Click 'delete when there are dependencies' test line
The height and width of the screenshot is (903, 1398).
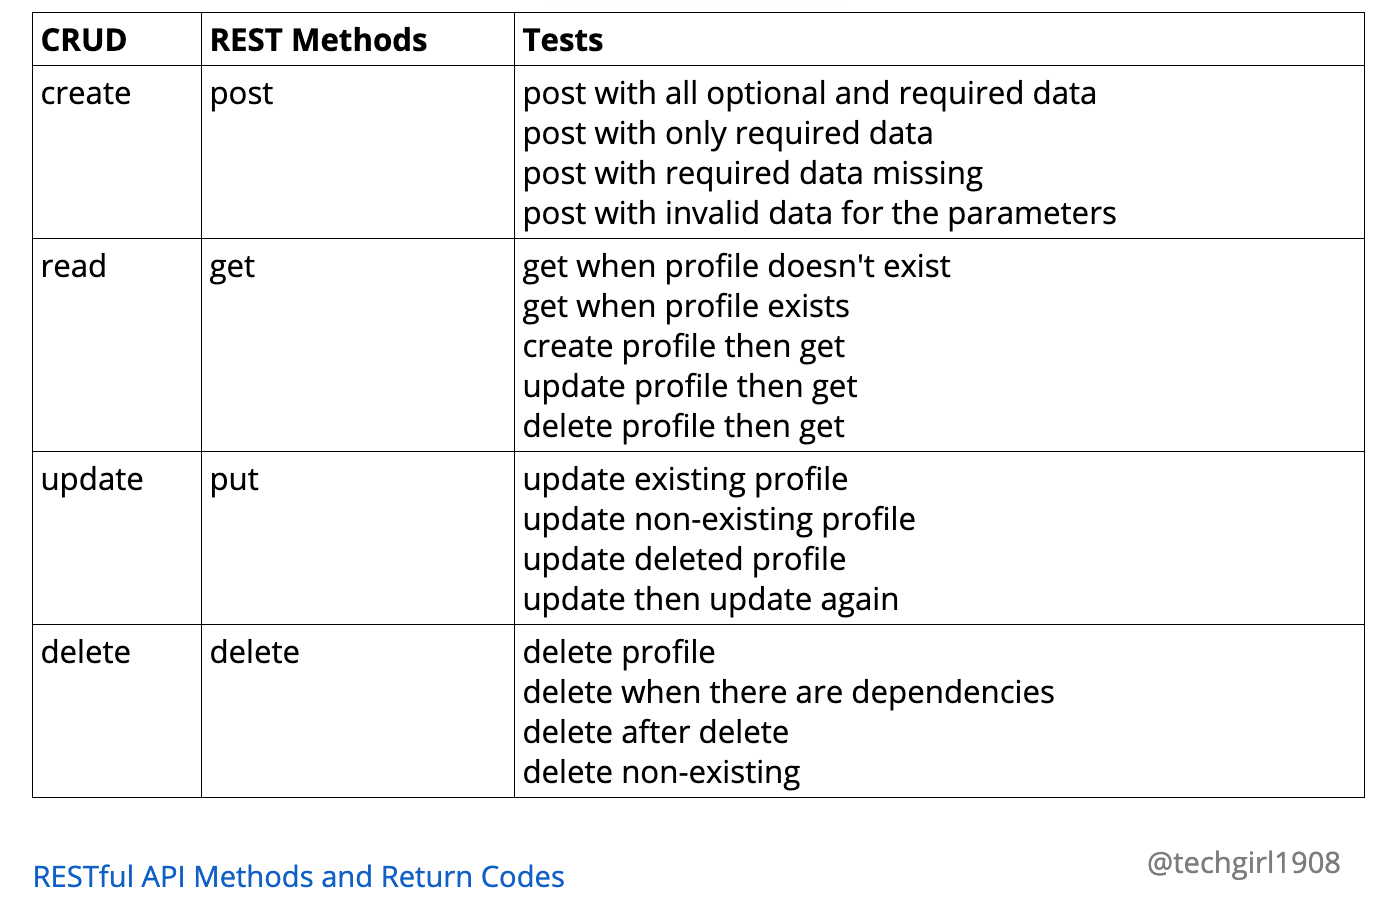coord(788,692)
